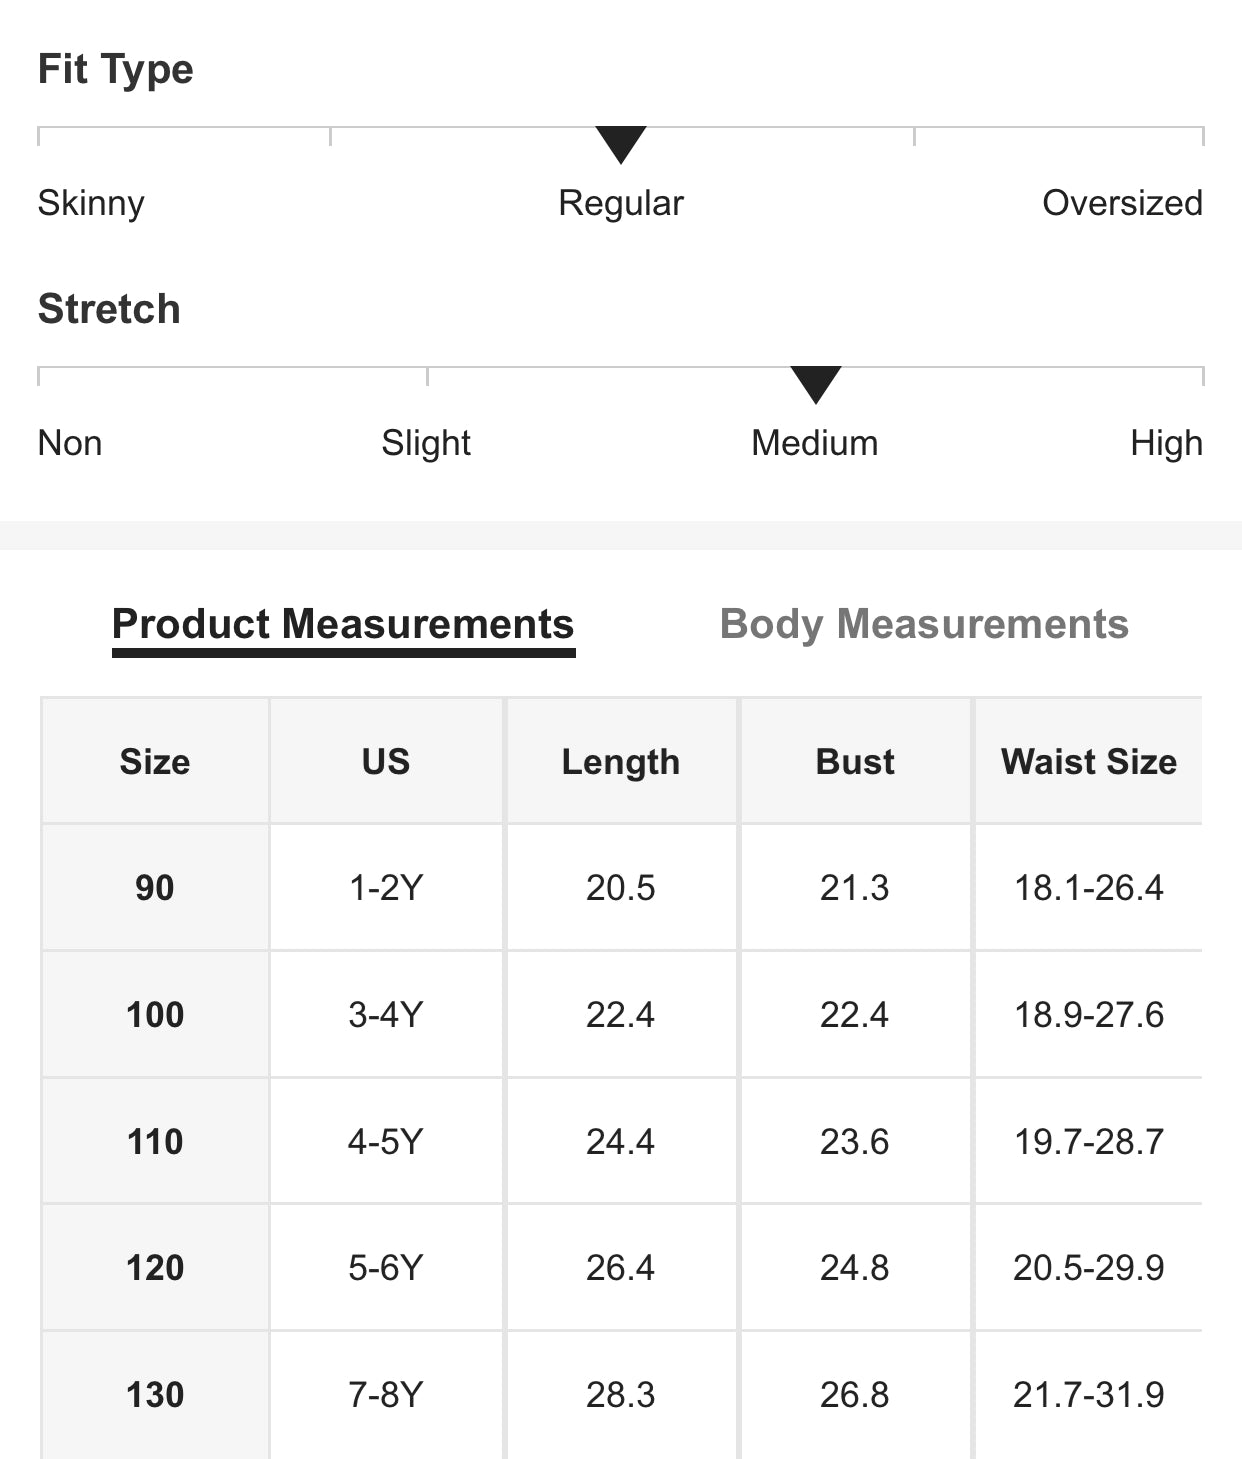
Task: Click the Non stretch label
Action: click(x=70, y=443)
